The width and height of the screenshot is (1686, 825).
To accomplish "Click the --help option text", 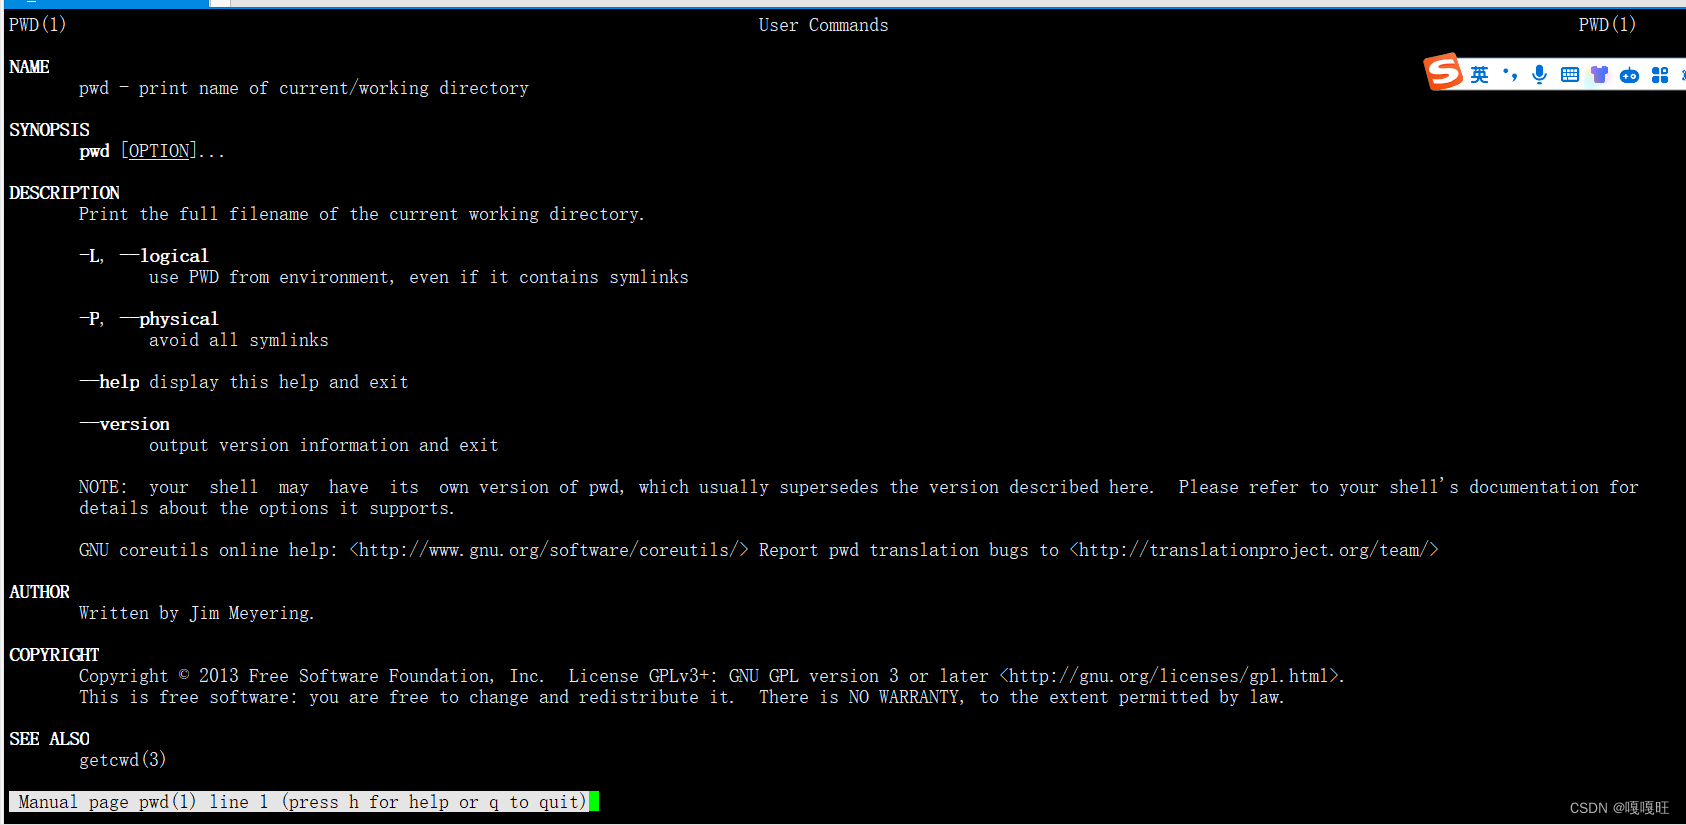I will coord(109,382).
